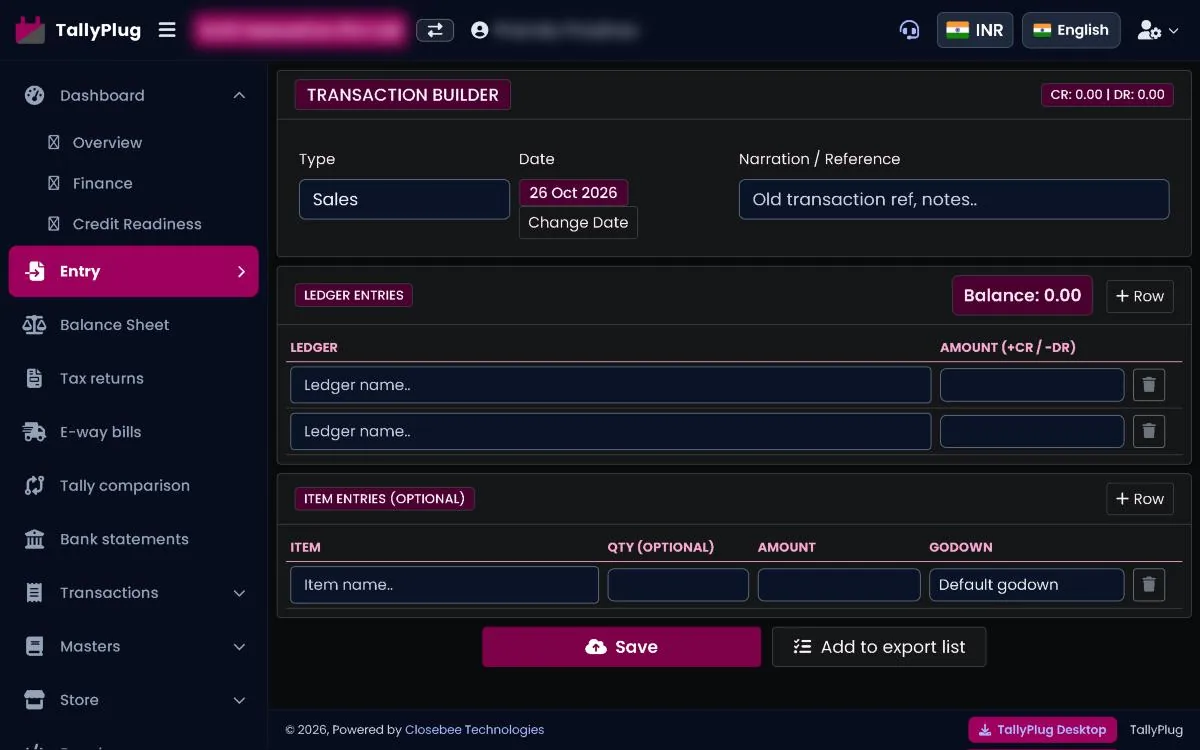Click the Overview hourglass icon
Viewport: 1200px width, 750px height.
(54, 142)
